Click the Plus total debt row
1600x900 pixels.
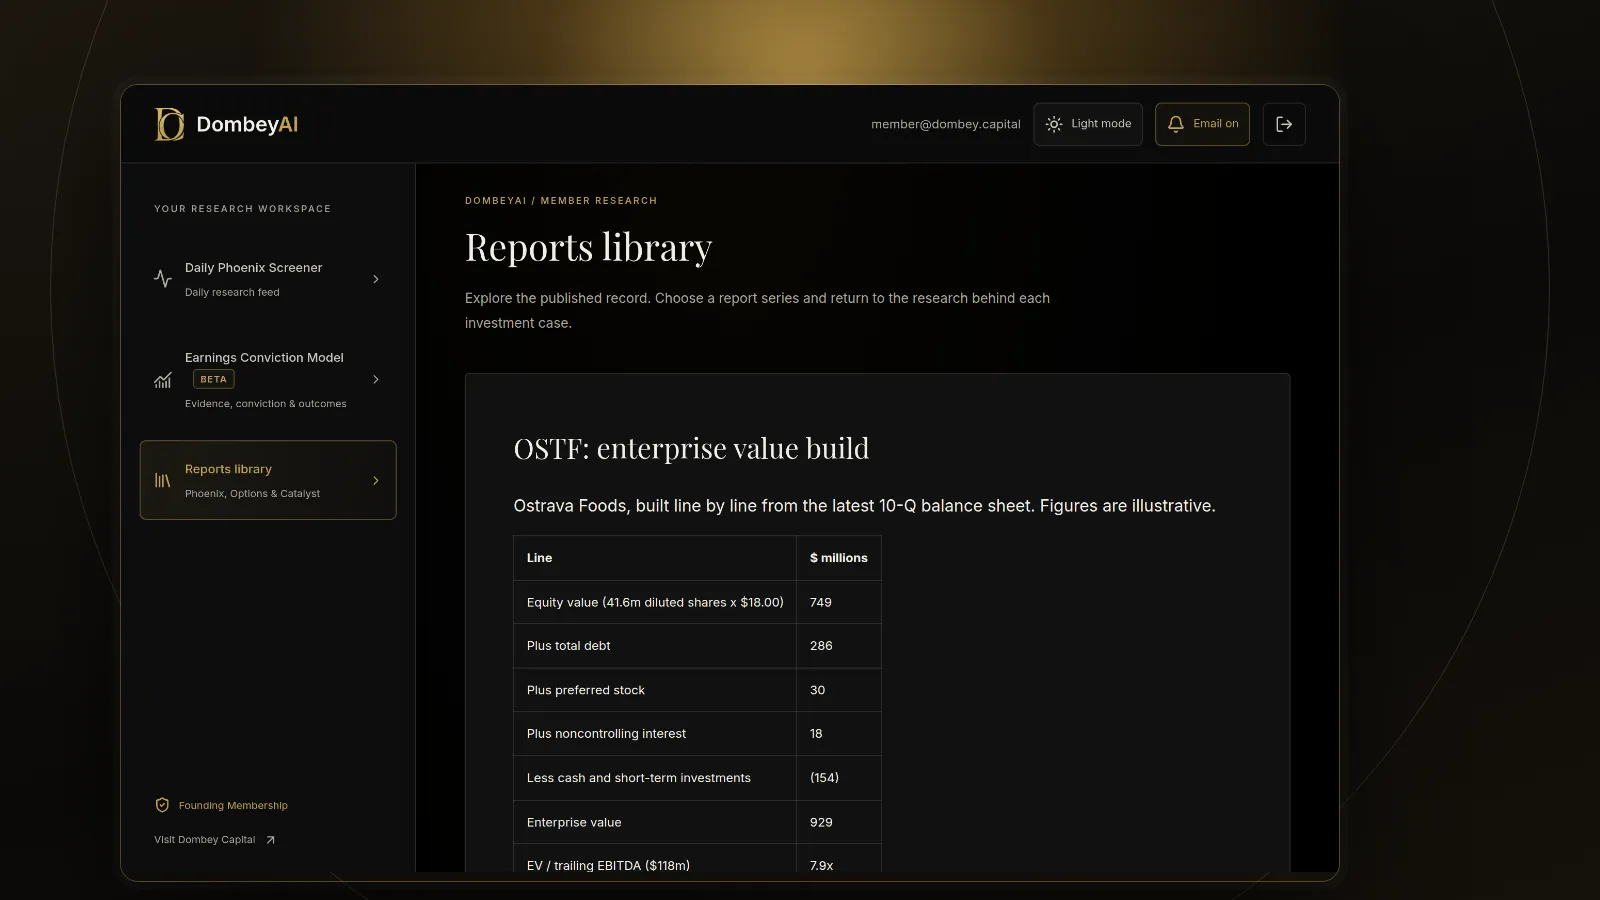(697, 646)
